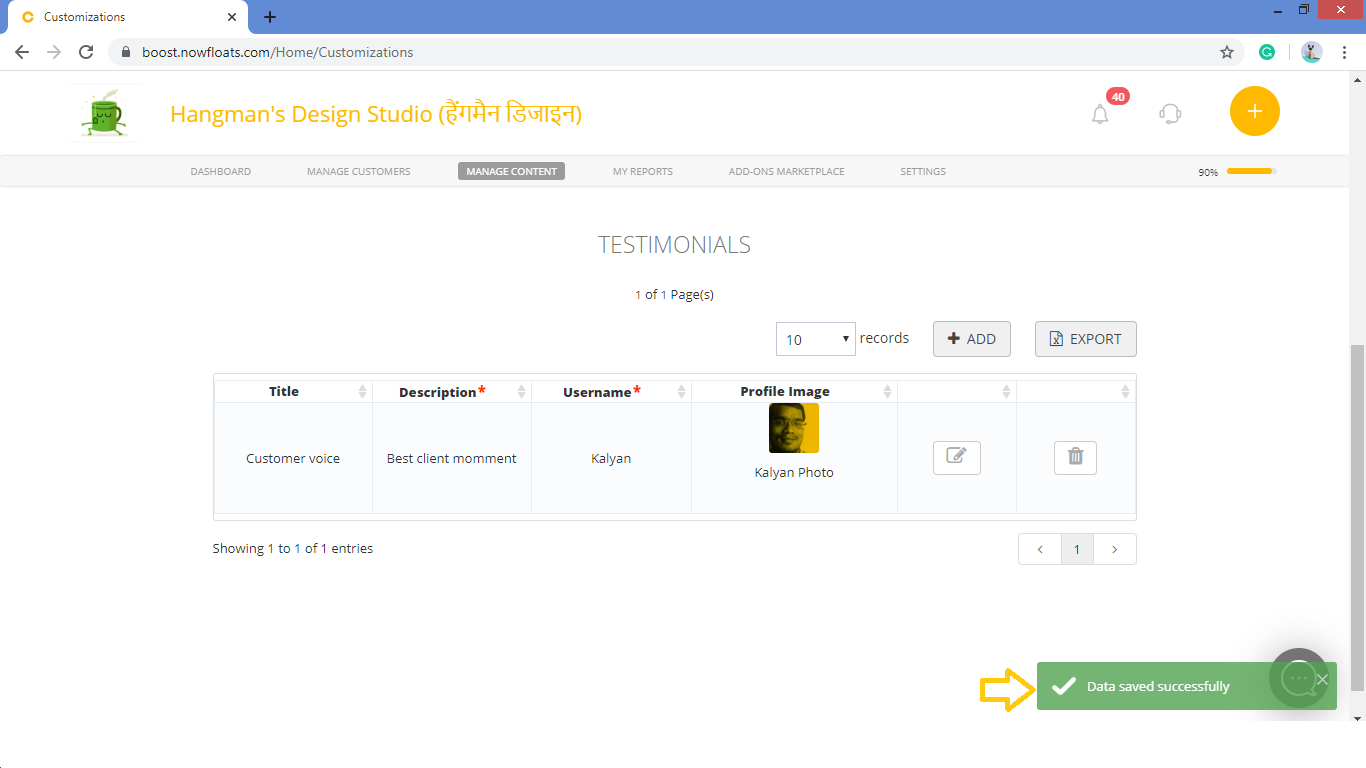The image size is (1366, 768).
Task: Open the My Reports menu
Action: pos(643,171)
